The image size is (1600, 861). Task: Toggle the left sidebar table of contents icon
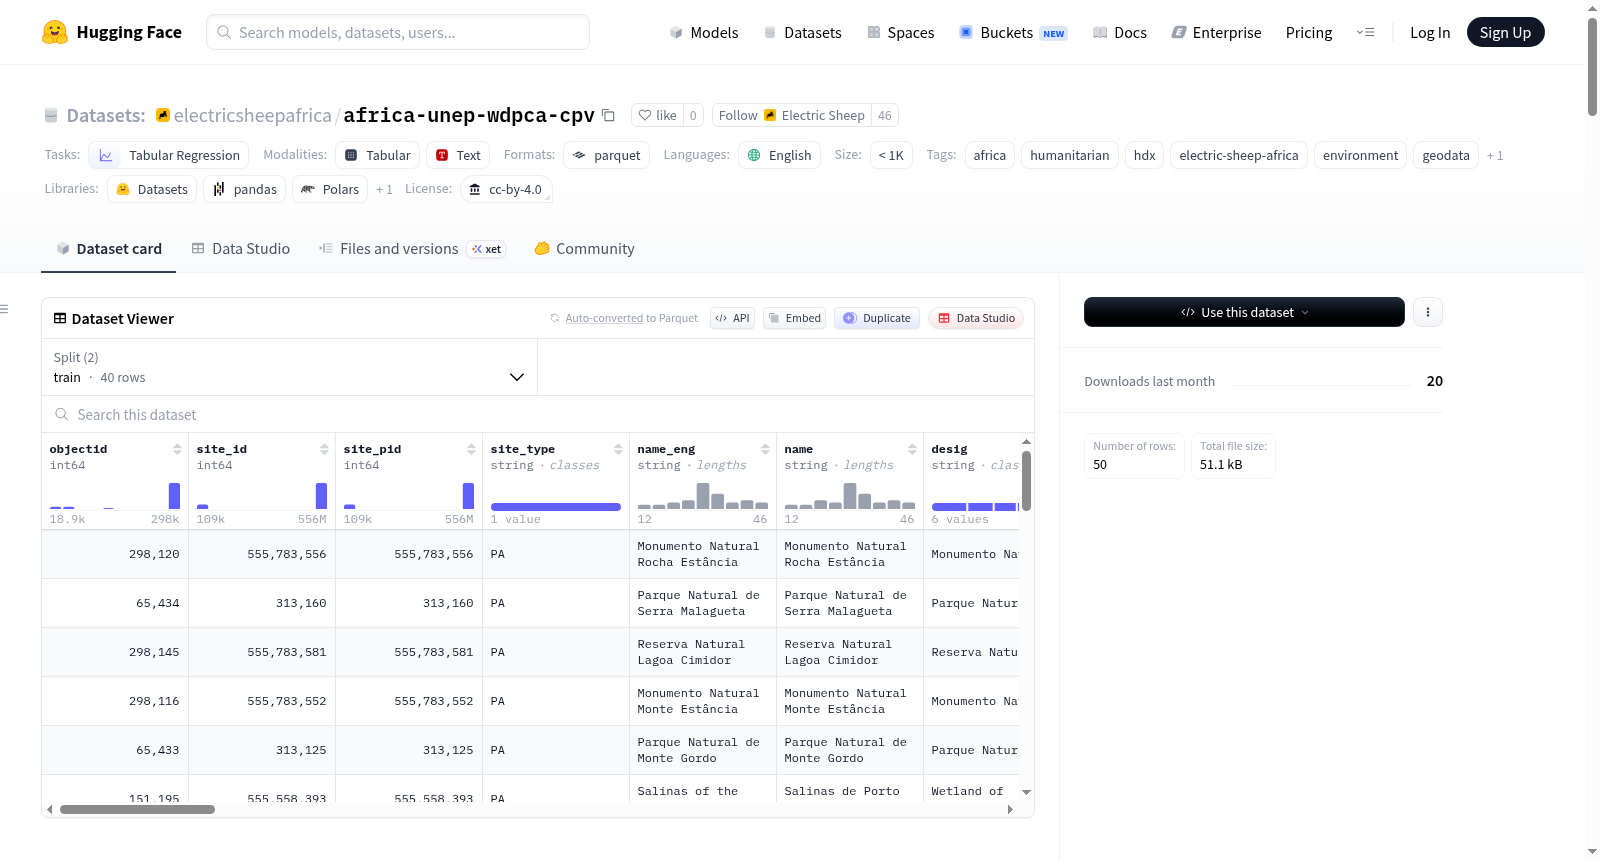[x=5, y=309]
